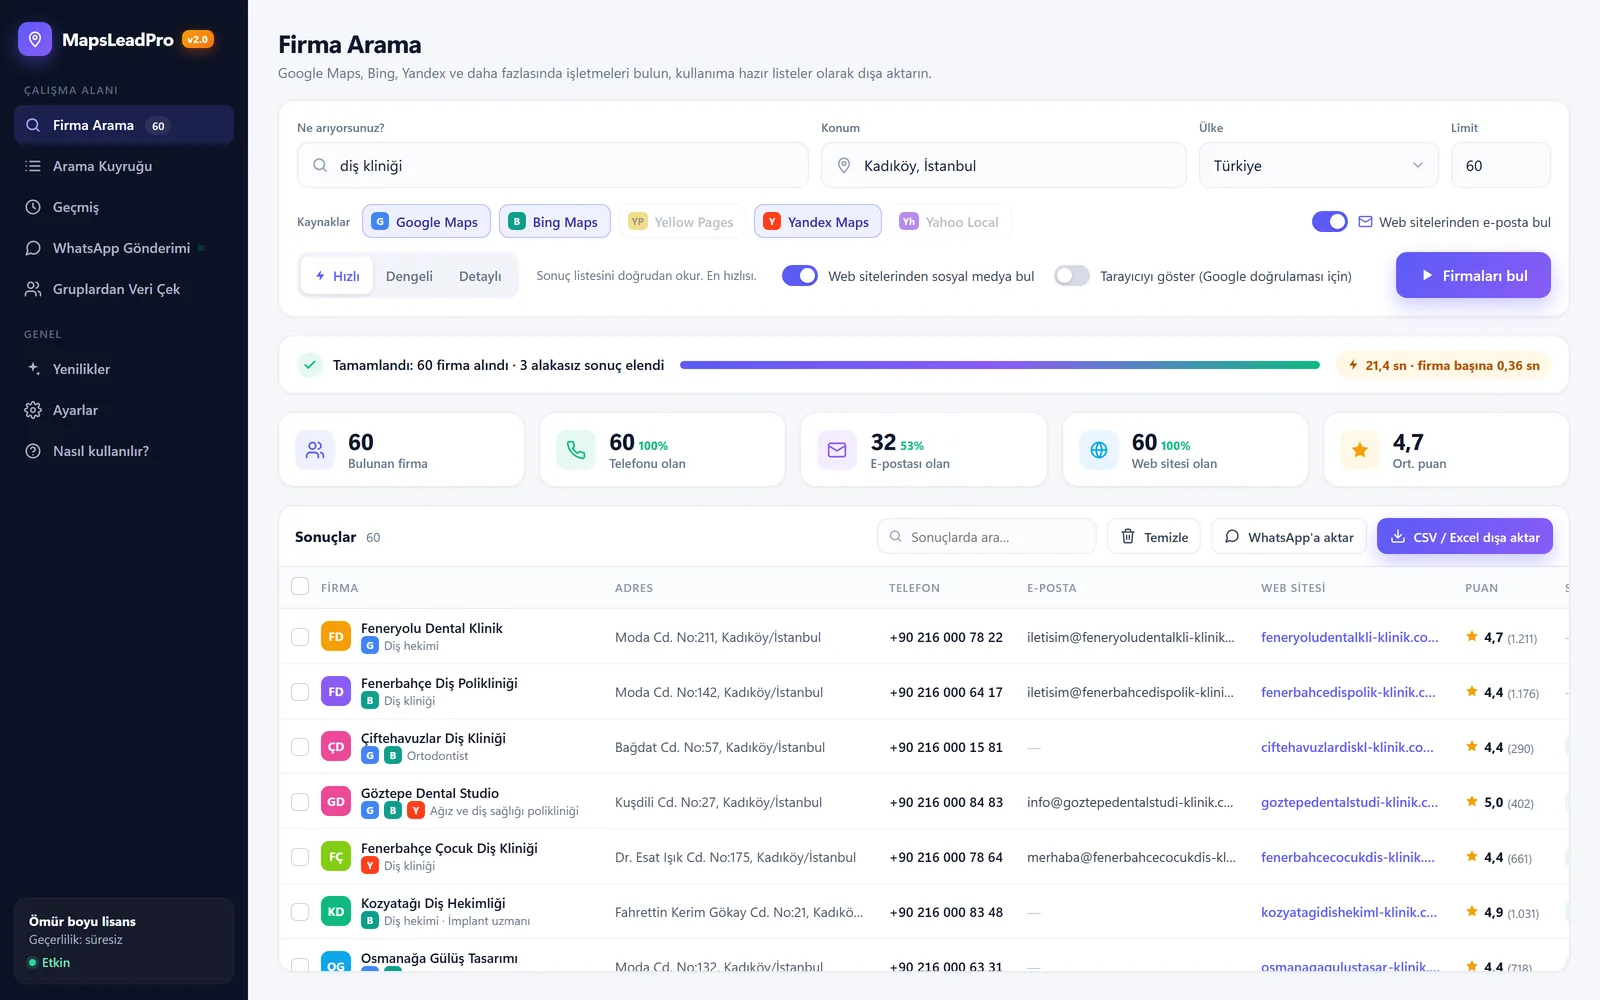Toggle the Google Maps source chip
Image resolution: width=1600 pixels, height=1000 pixels.
point(426,222)
